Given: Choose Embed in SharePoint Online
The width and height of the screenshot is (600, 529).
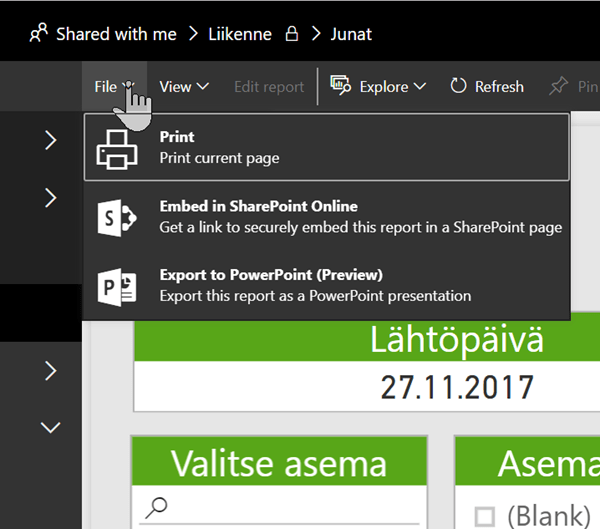Looking at the screenshot, I should 326,217.
